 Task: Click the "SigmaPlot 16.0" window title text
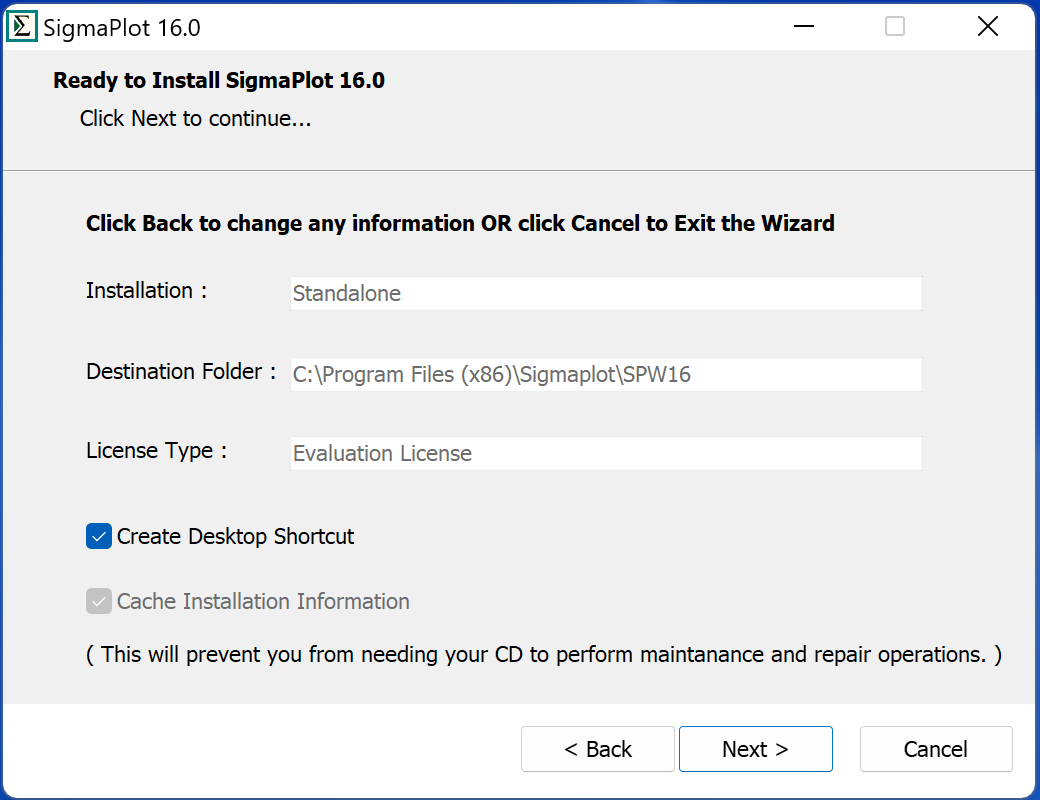[122, 28]
